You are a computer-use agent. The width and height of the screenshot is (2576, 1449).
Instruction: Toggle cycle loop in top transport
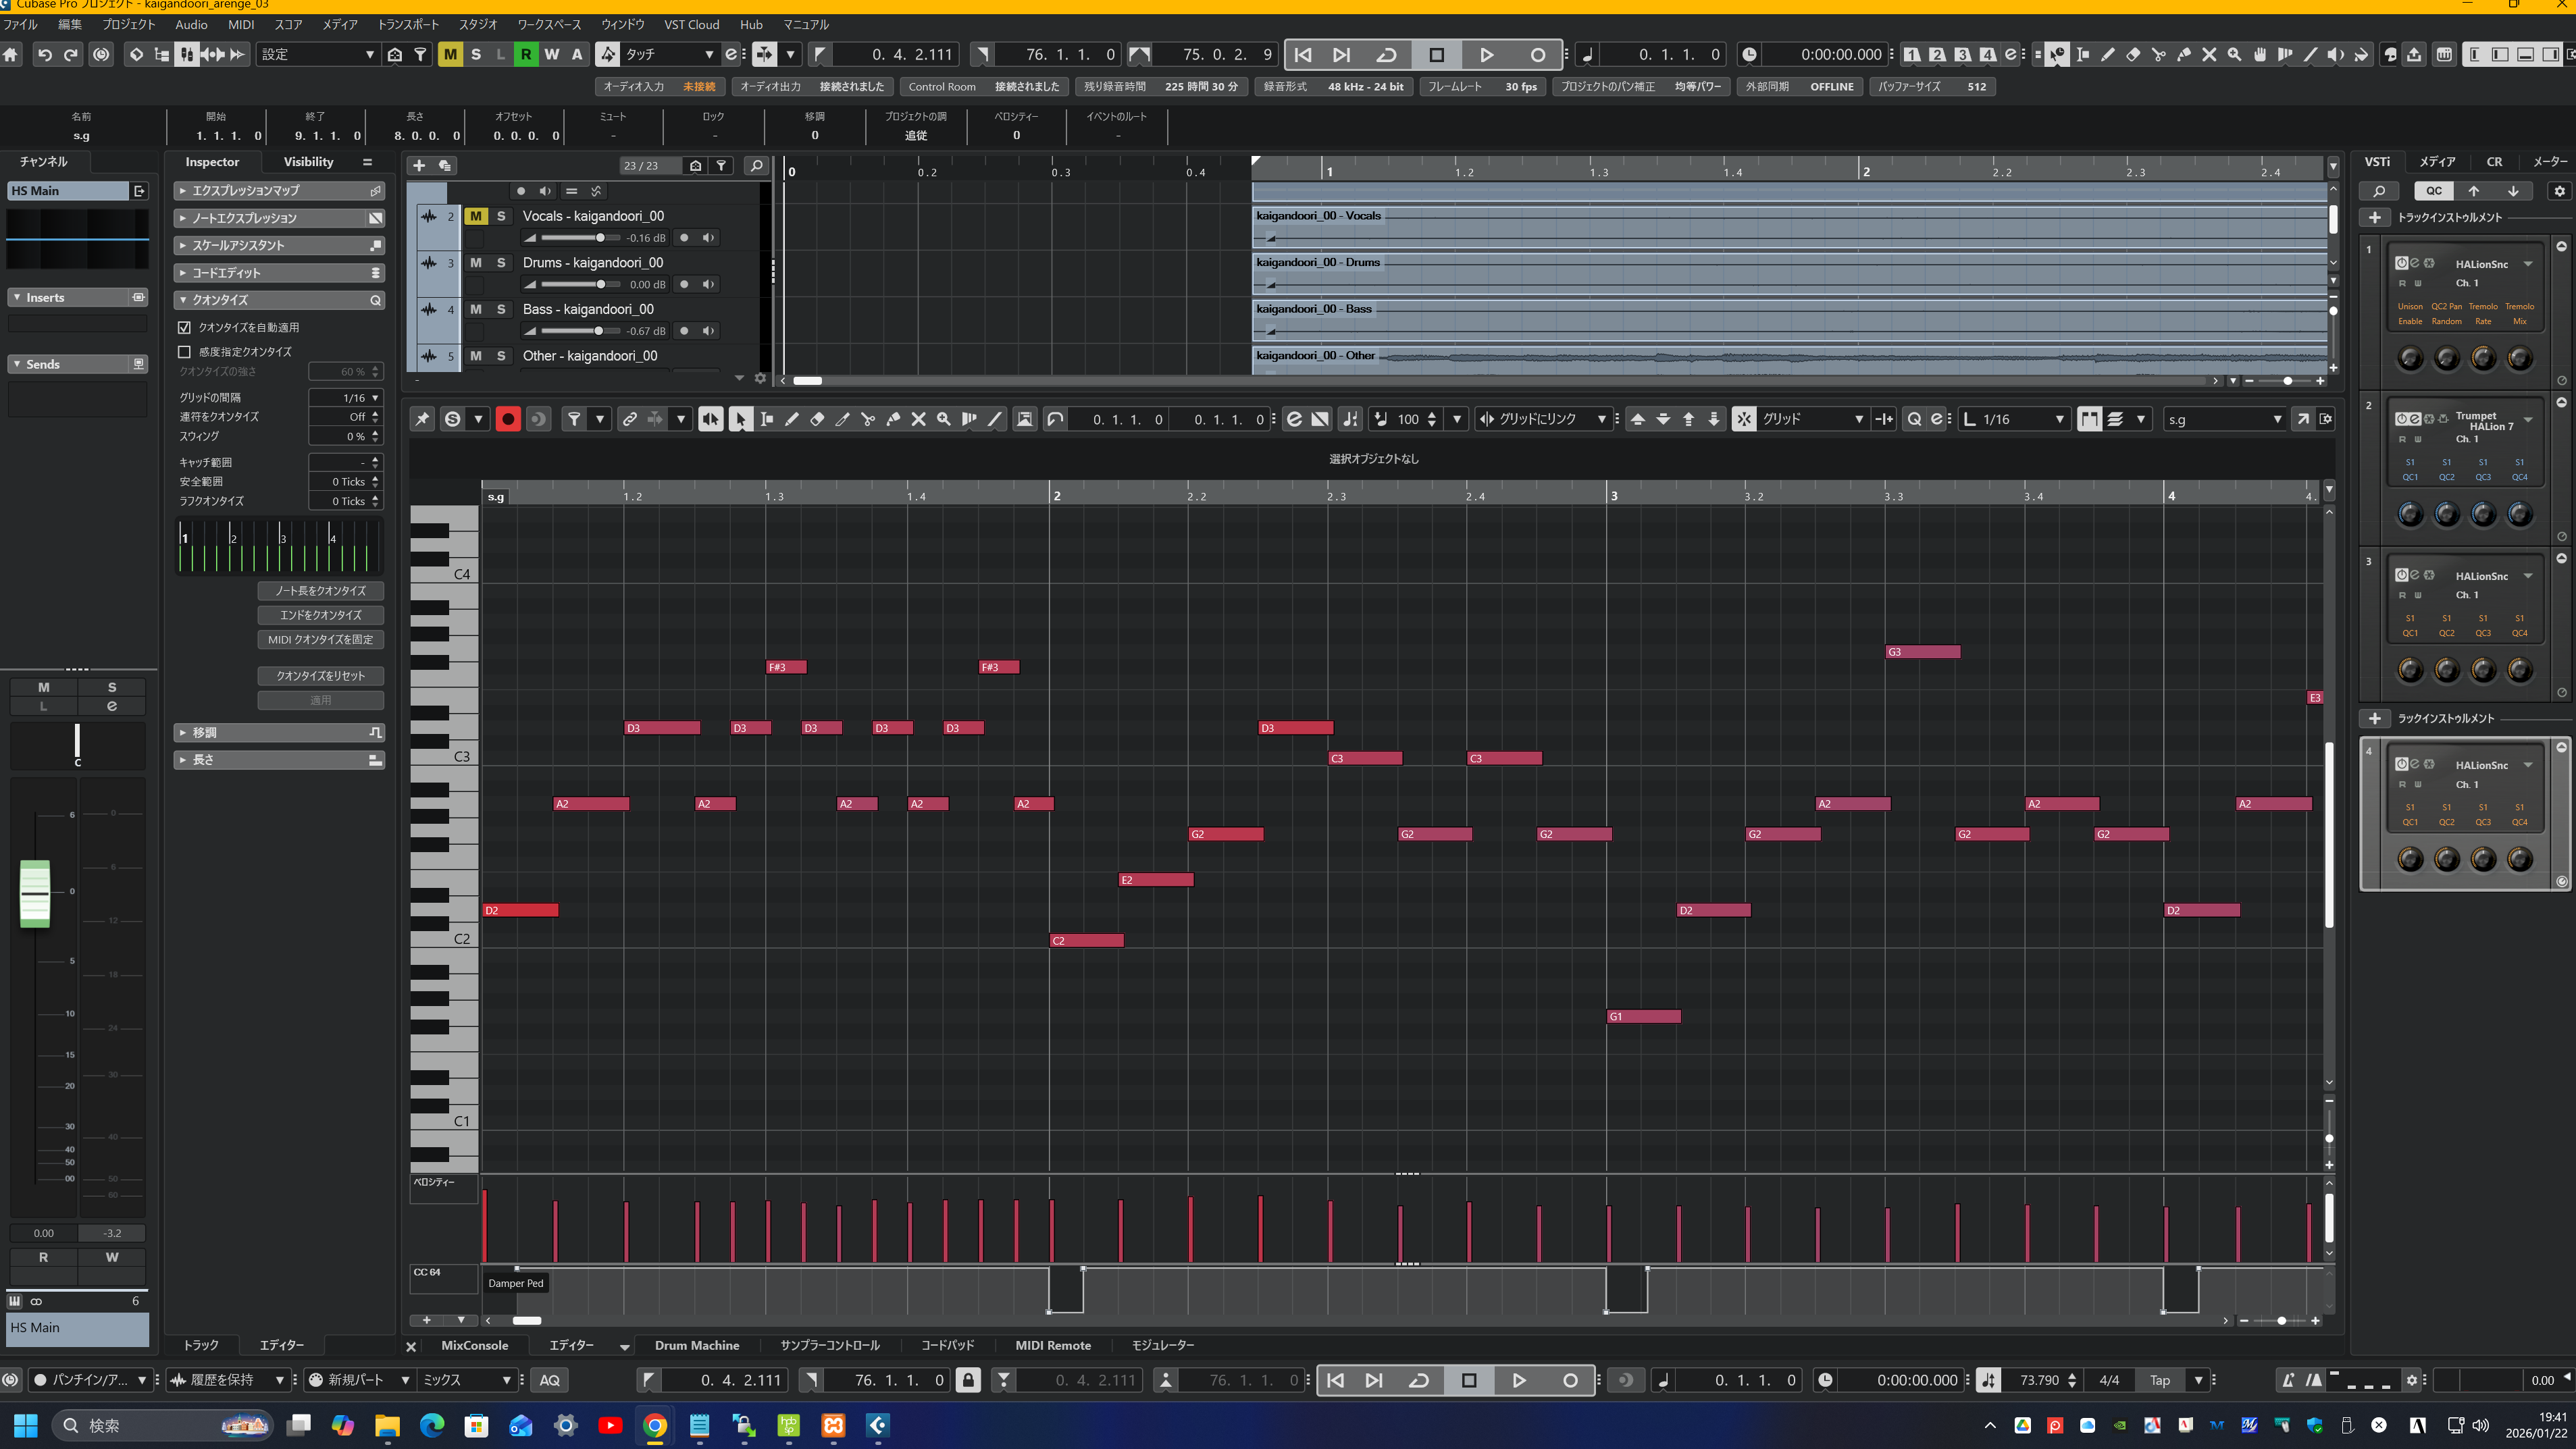pyautogui.click(x=1386, y=55)
